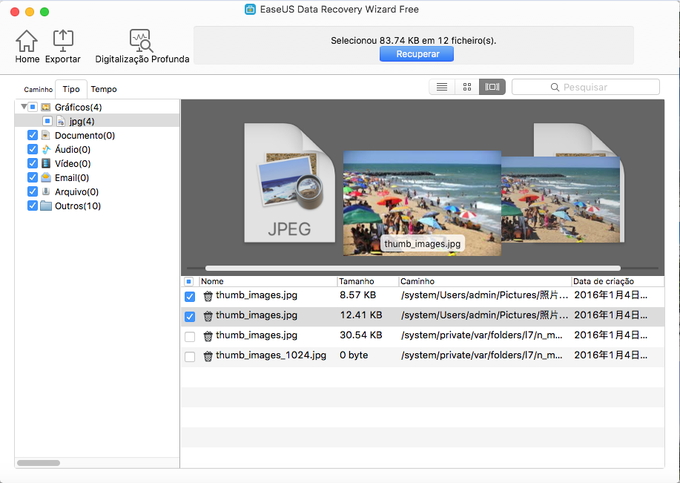The image size is (680, 483).
Task: Click the Email category icon
Action: [x=46, y=178]
